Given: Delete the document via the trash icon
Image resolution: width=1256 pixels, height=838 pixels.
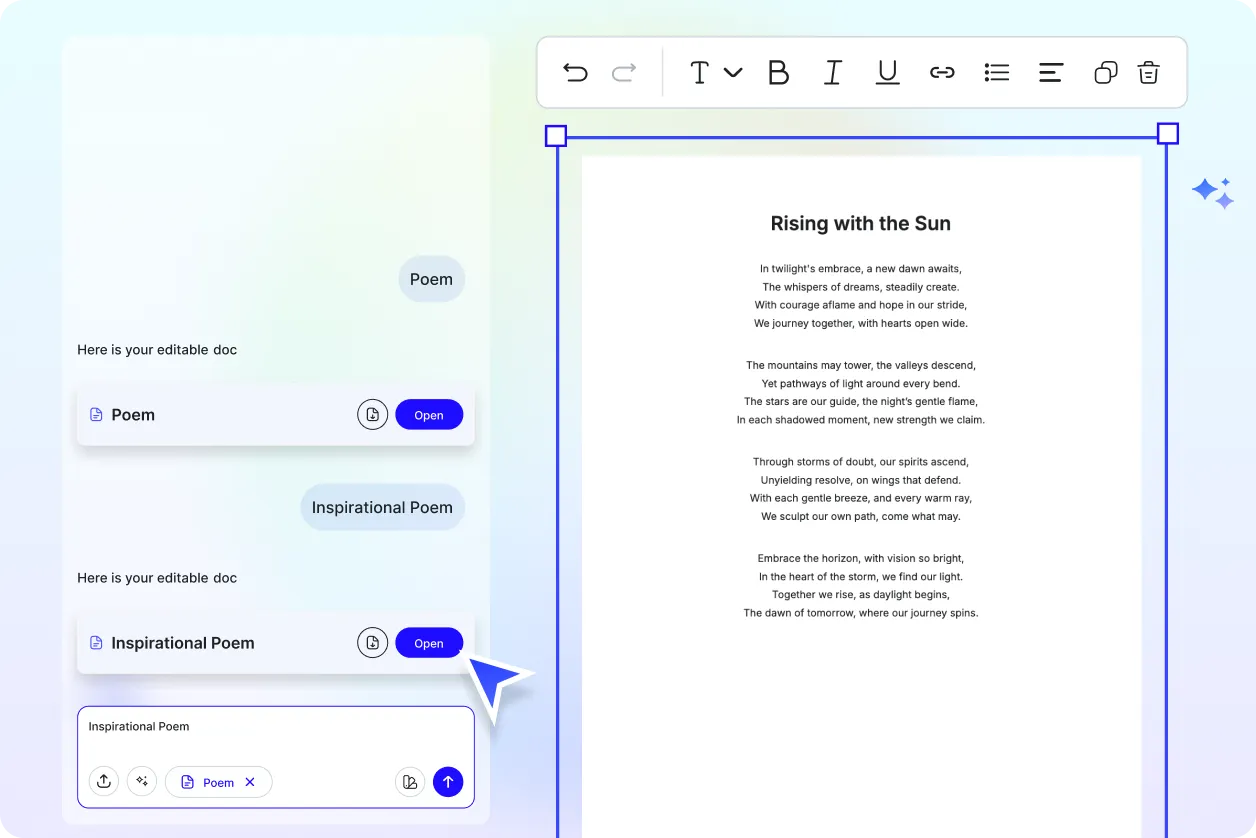Looking at the screenshot, I should click(x=1148, y=72).
